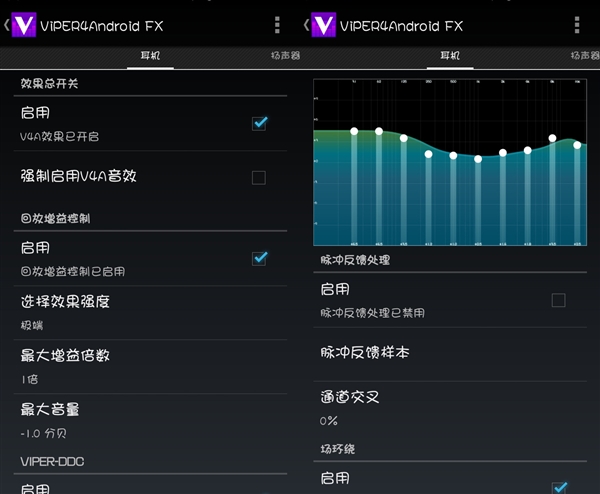Open 脉冲反馈样本 setting
This screenshot has width=600, height=494.
(450, 354)
